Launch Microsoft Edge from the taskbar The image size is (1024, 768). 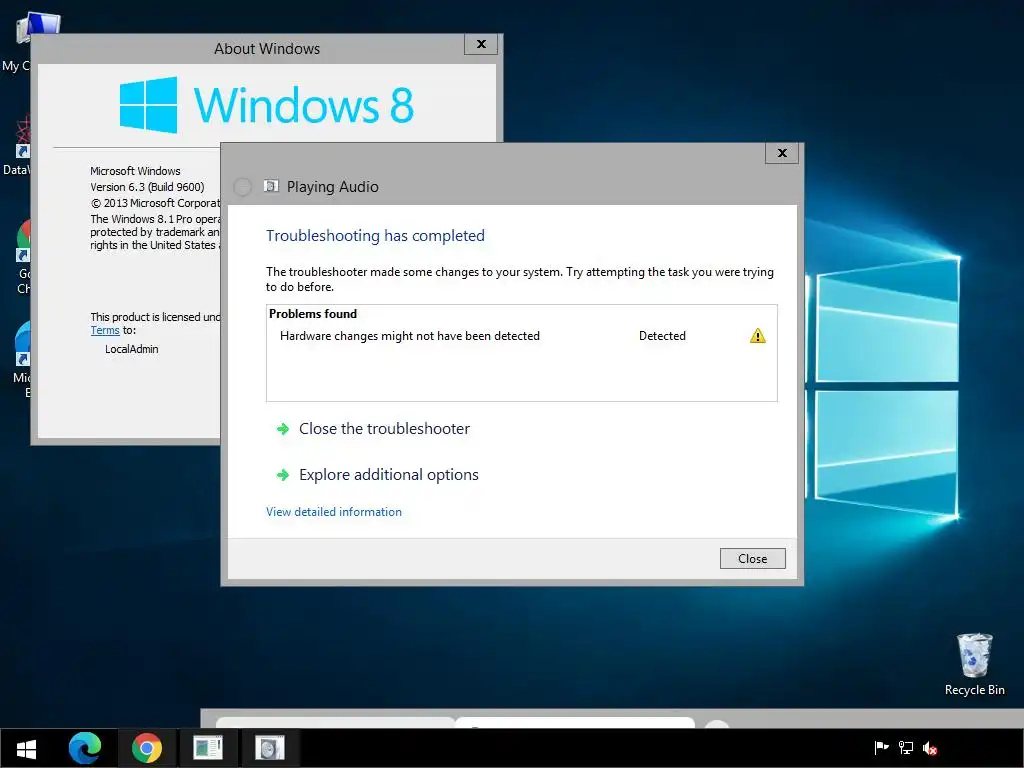[85, 748]
